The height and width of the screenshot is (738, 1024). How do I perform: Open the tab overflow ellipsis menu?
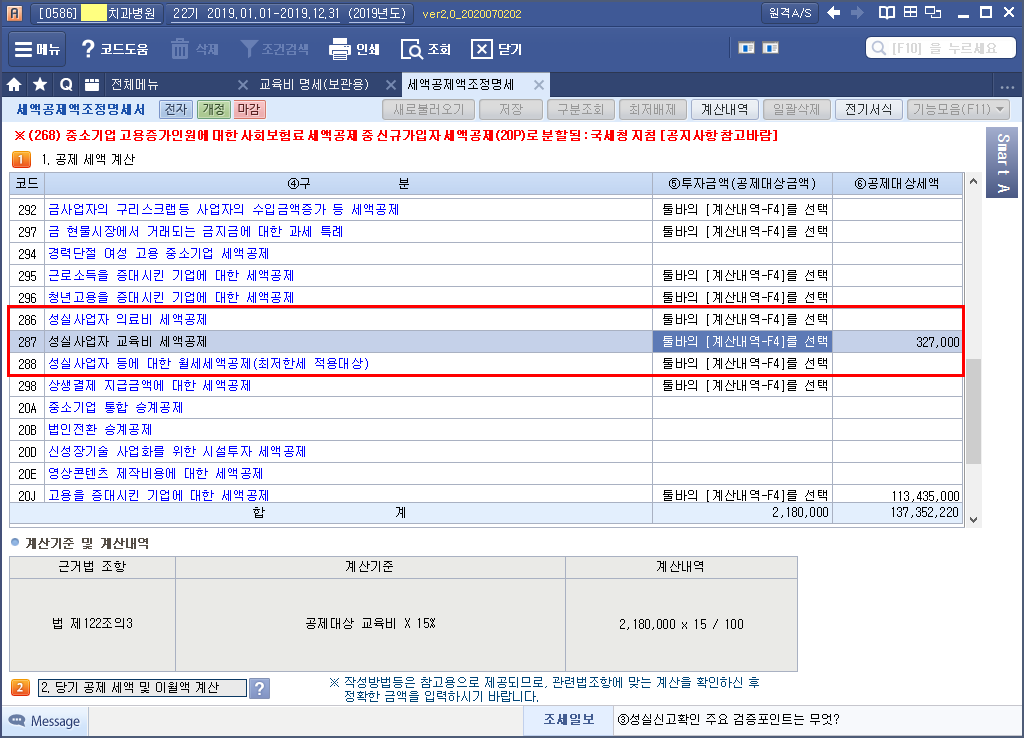1007,86
